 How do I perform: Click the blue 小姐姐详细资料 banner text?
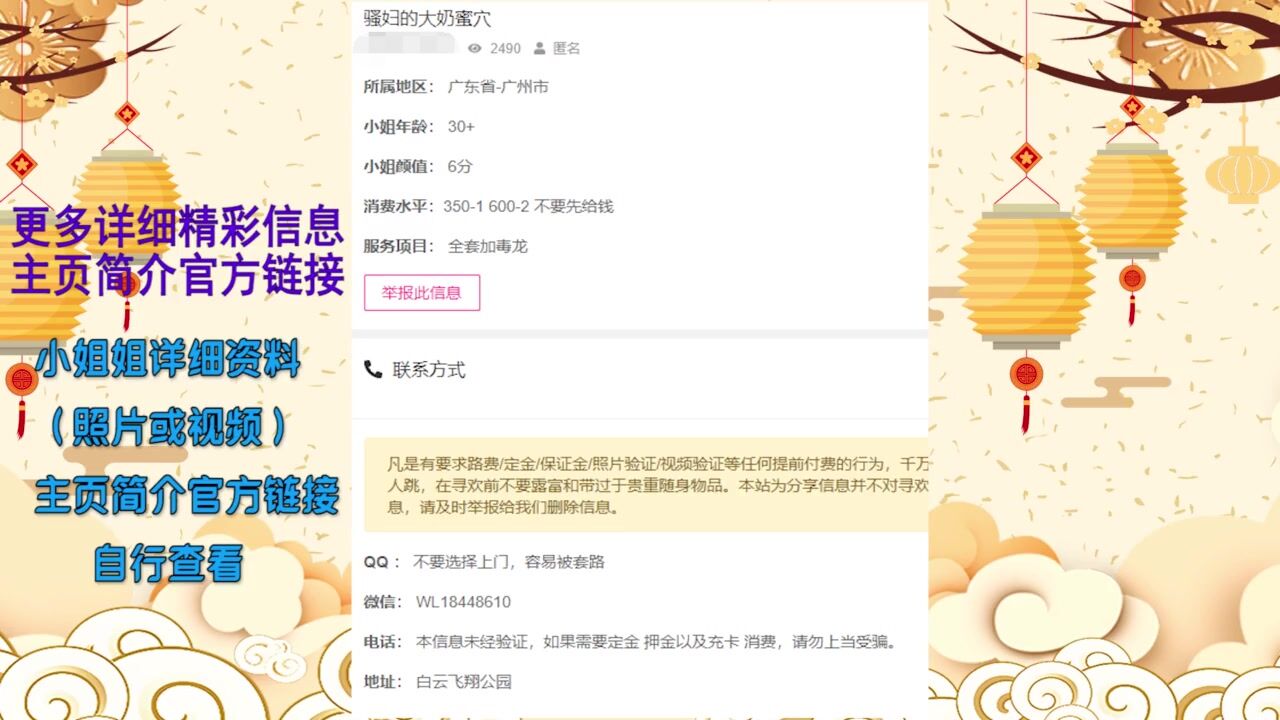pyautogui.click(x=168, y=358)
